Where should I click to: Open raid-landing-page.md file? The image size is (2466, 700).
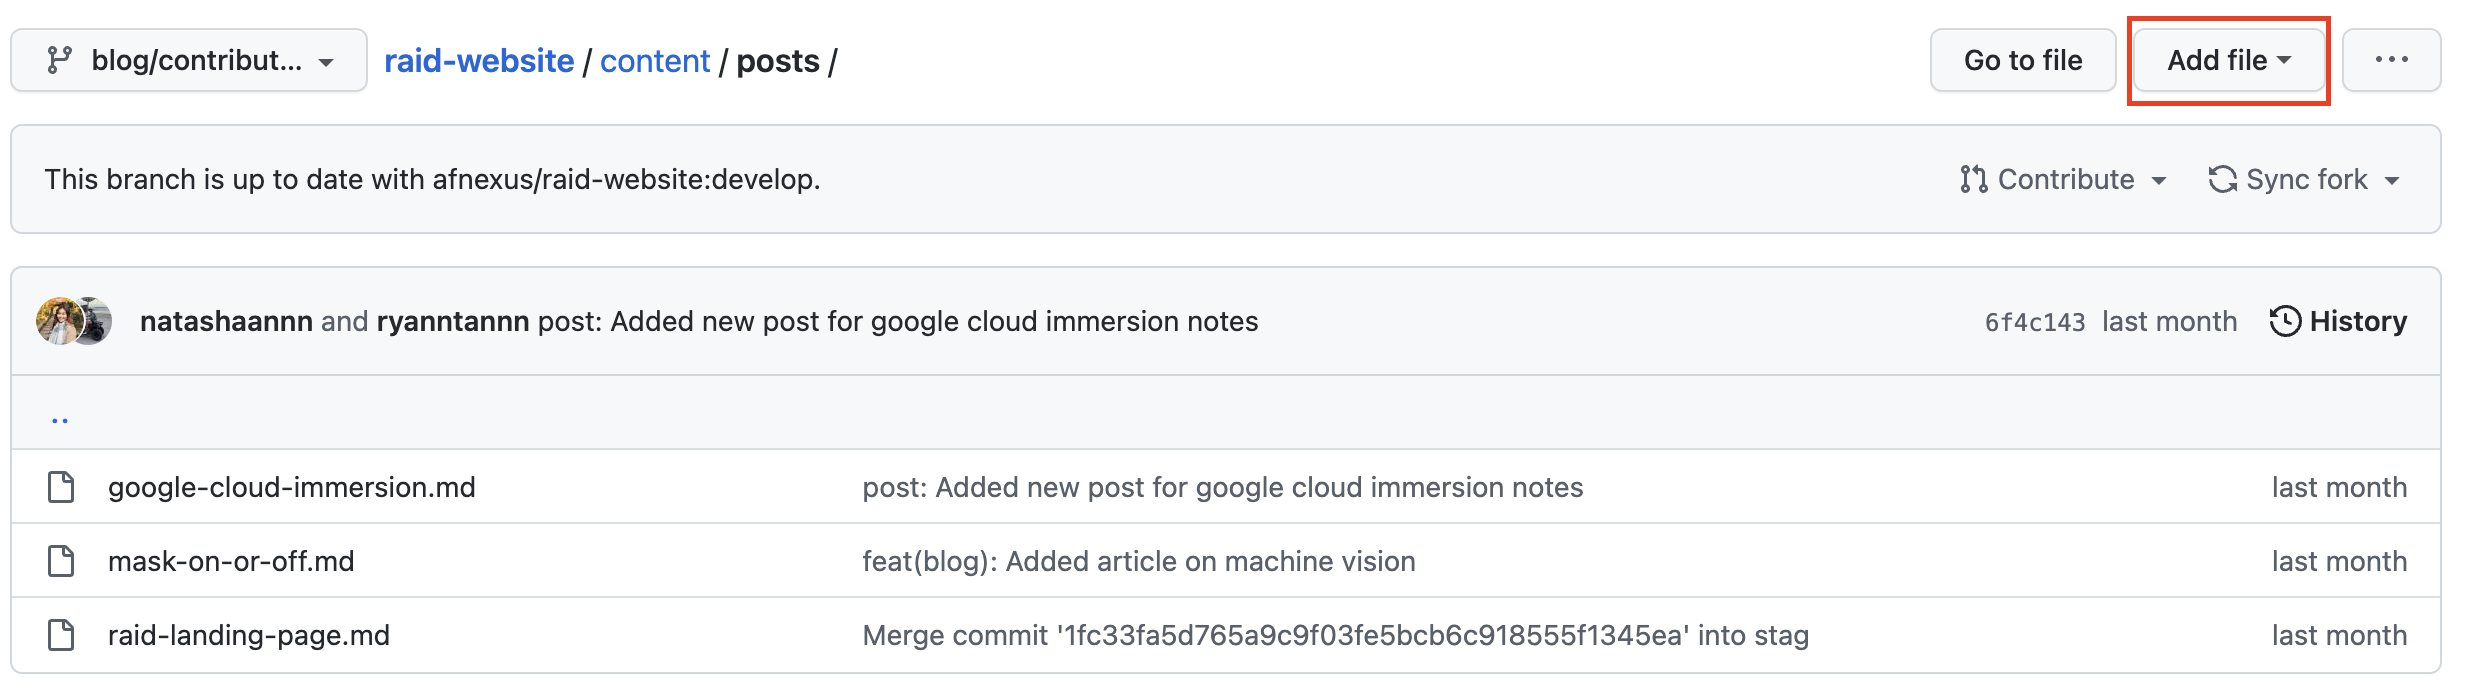click(249, 635)
